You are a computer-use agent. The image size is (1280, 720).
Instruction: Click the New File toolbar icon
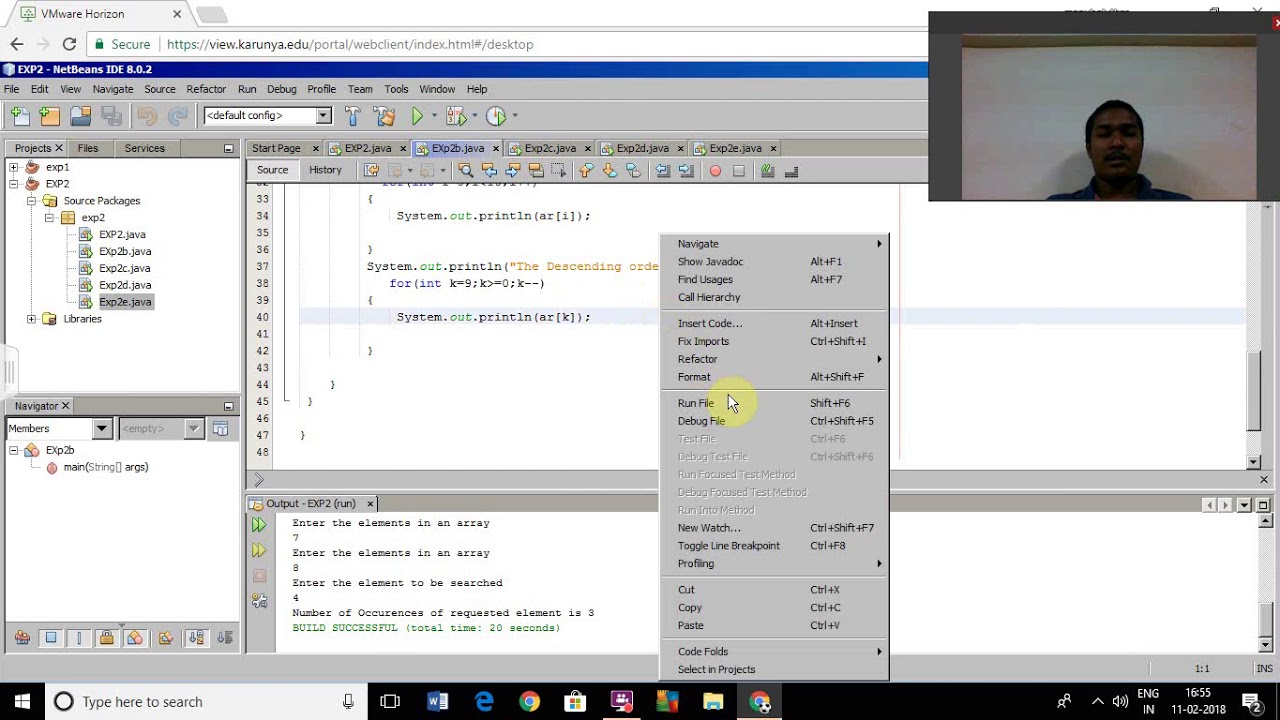click(20, 116)
